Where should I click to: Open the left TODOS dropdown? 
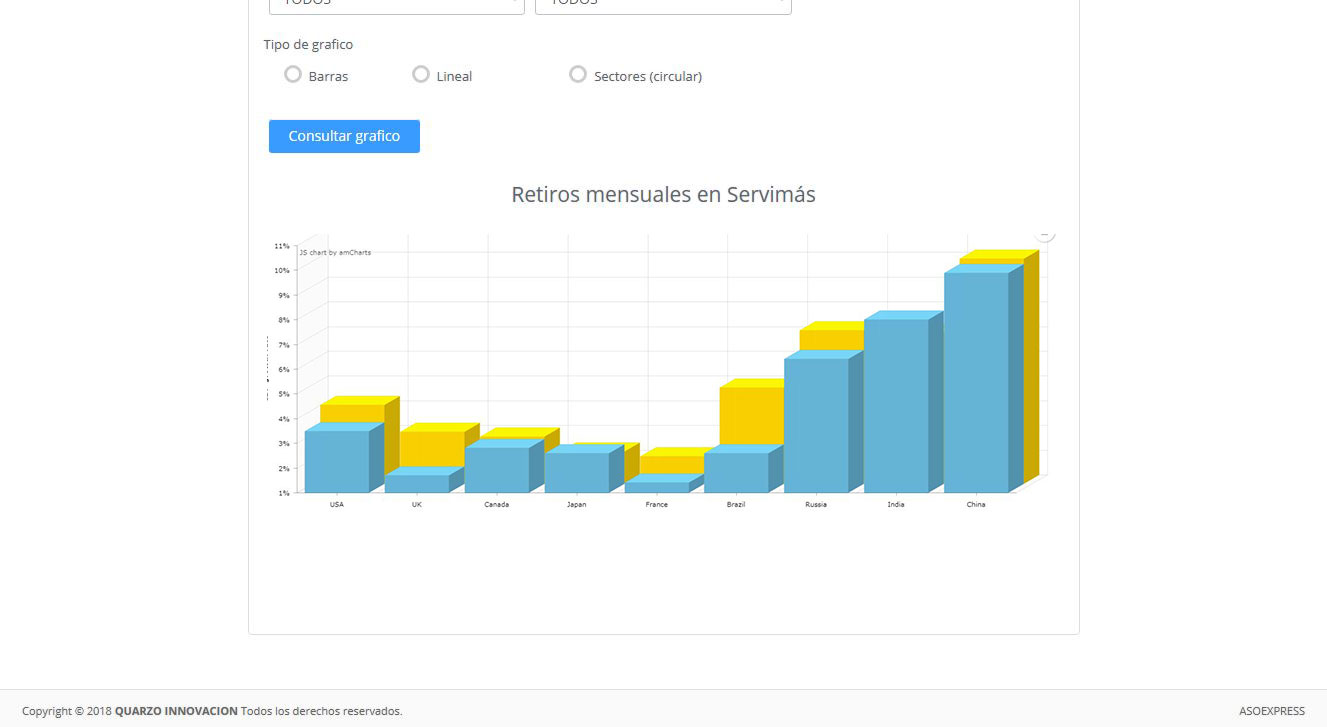pyautogui.click(x=397, y=4)
